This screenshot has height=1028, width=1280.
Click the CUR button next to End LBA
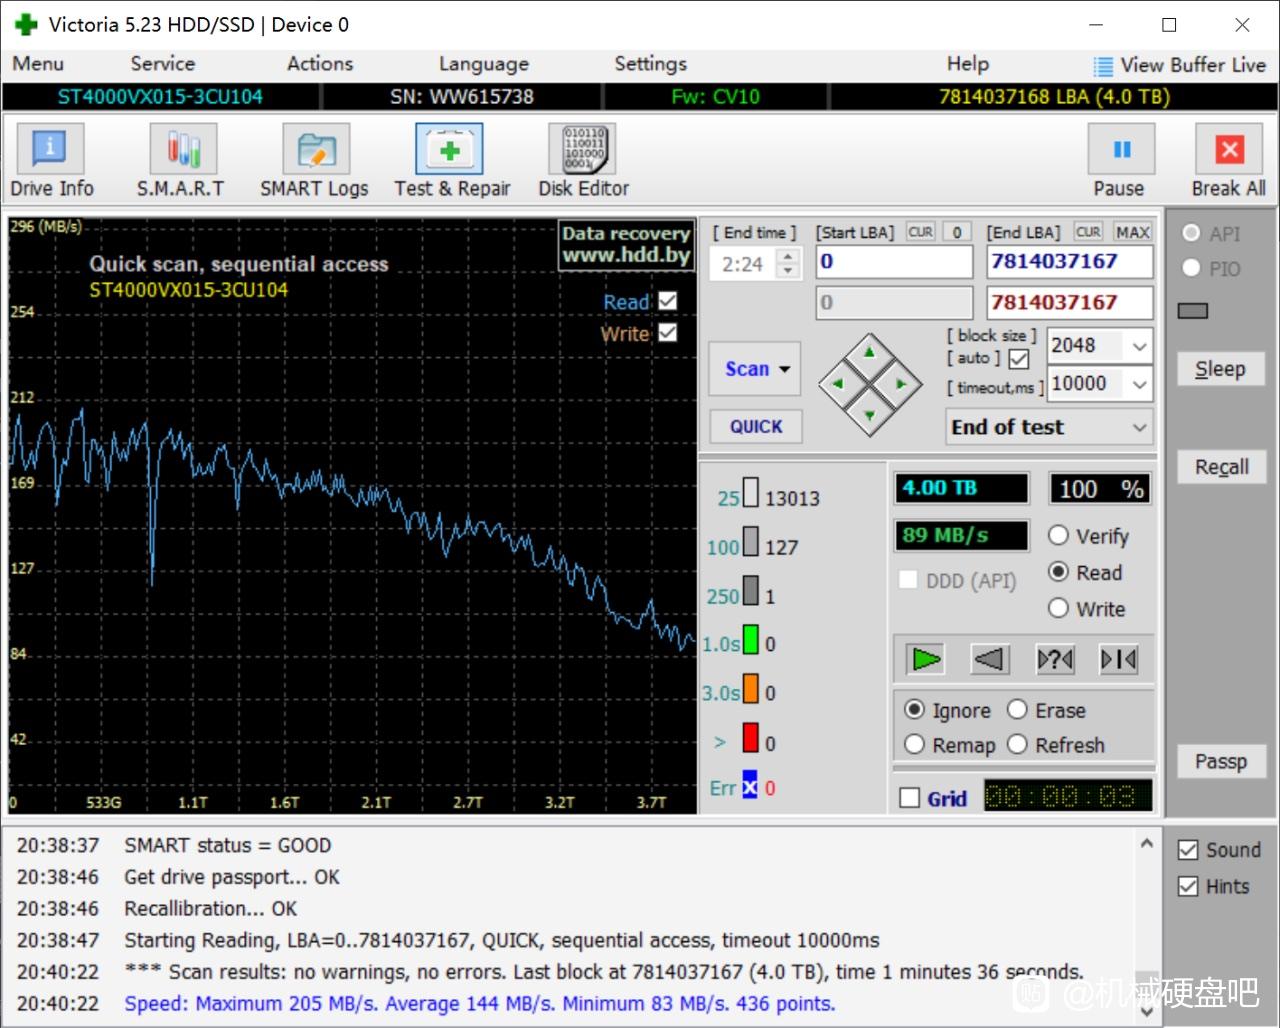pyautogui.click(x=1088, y=232)
